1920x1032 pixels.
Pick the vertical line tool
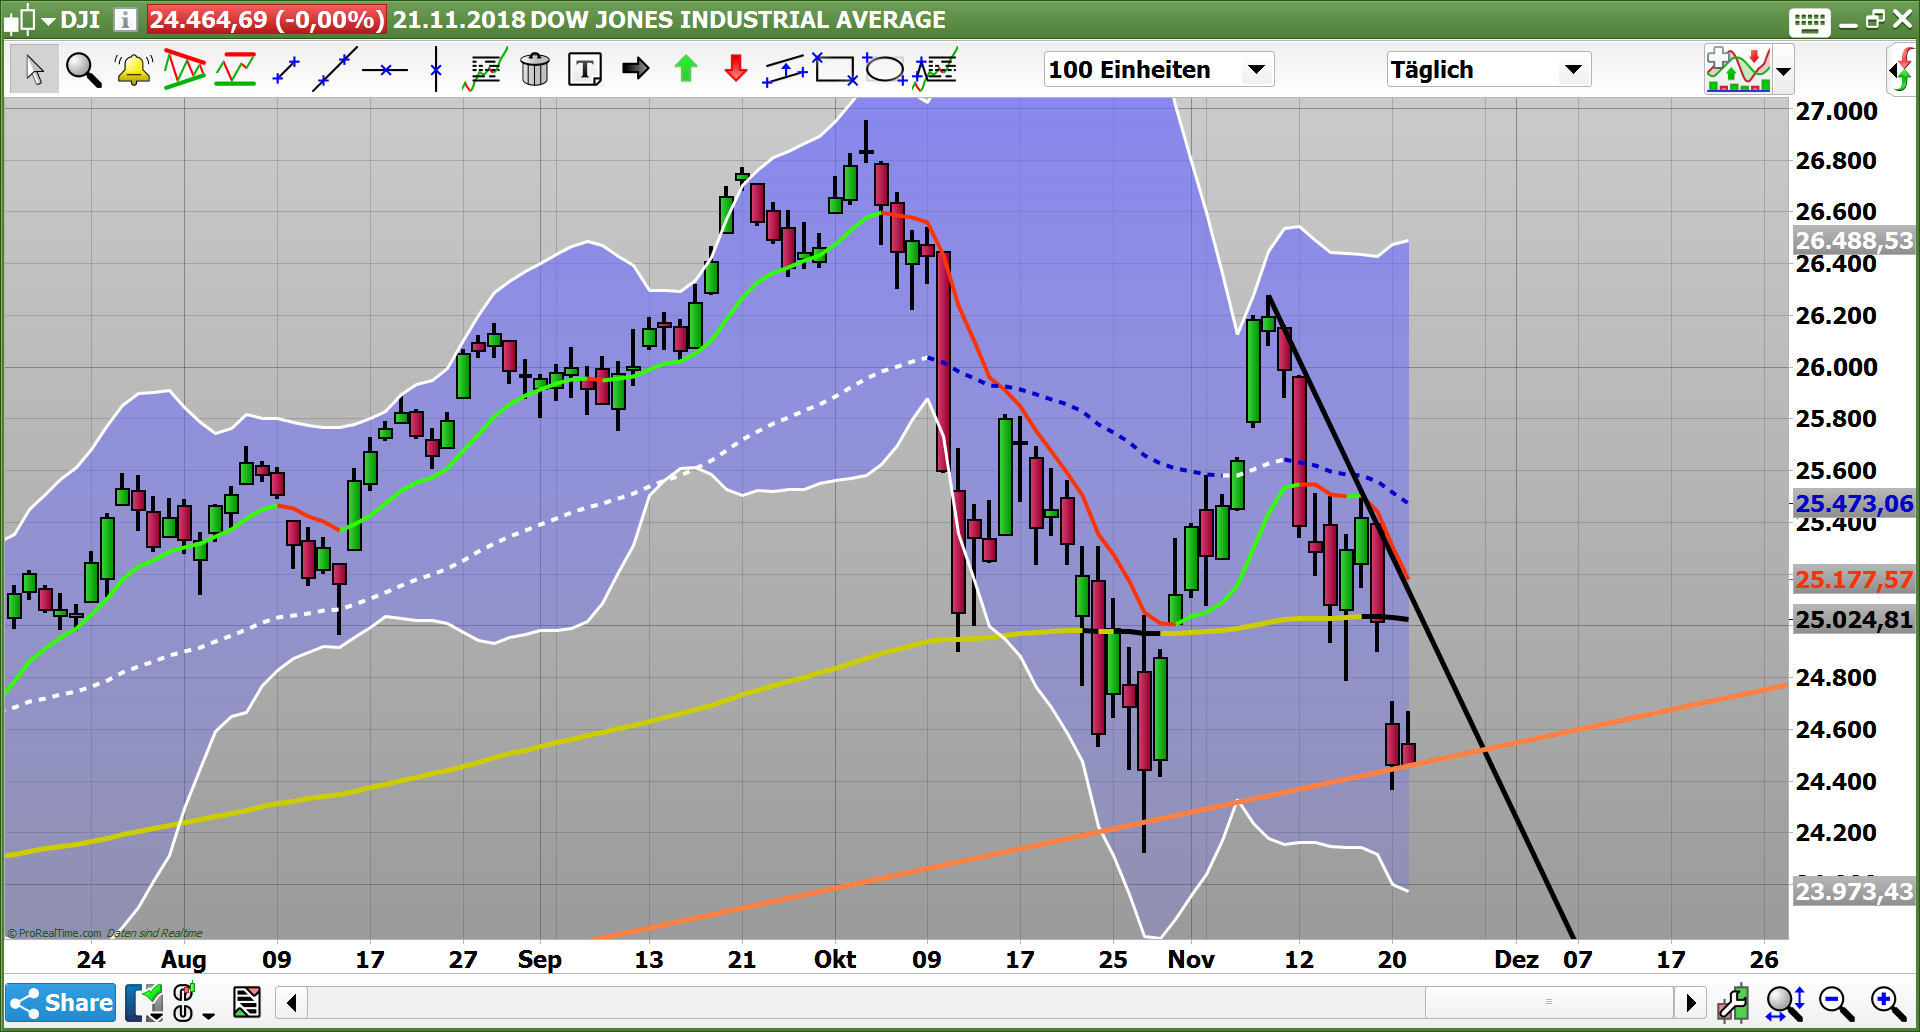tap(436, 70)
